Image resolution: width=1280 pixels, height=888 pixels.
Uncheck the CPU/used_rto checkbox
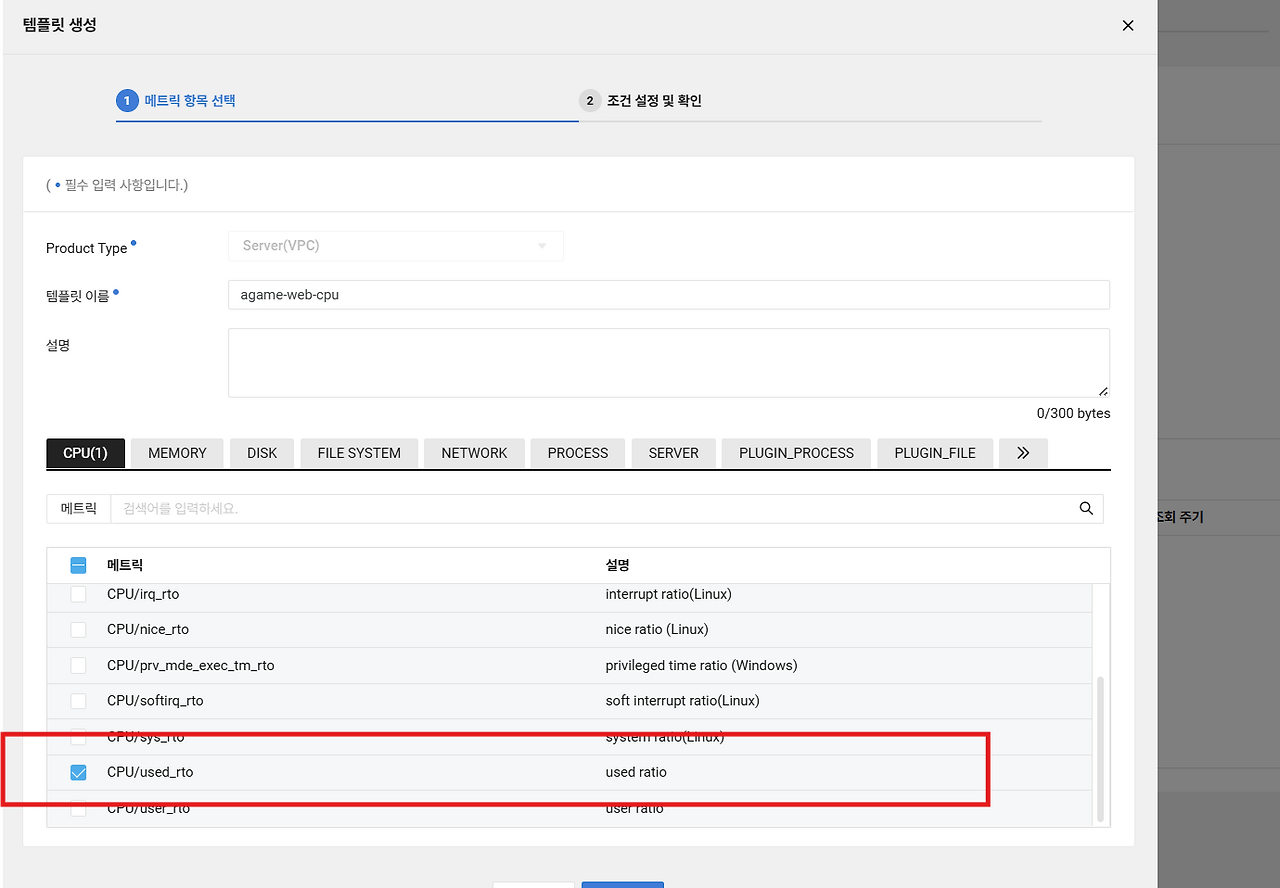coord(78,772)
